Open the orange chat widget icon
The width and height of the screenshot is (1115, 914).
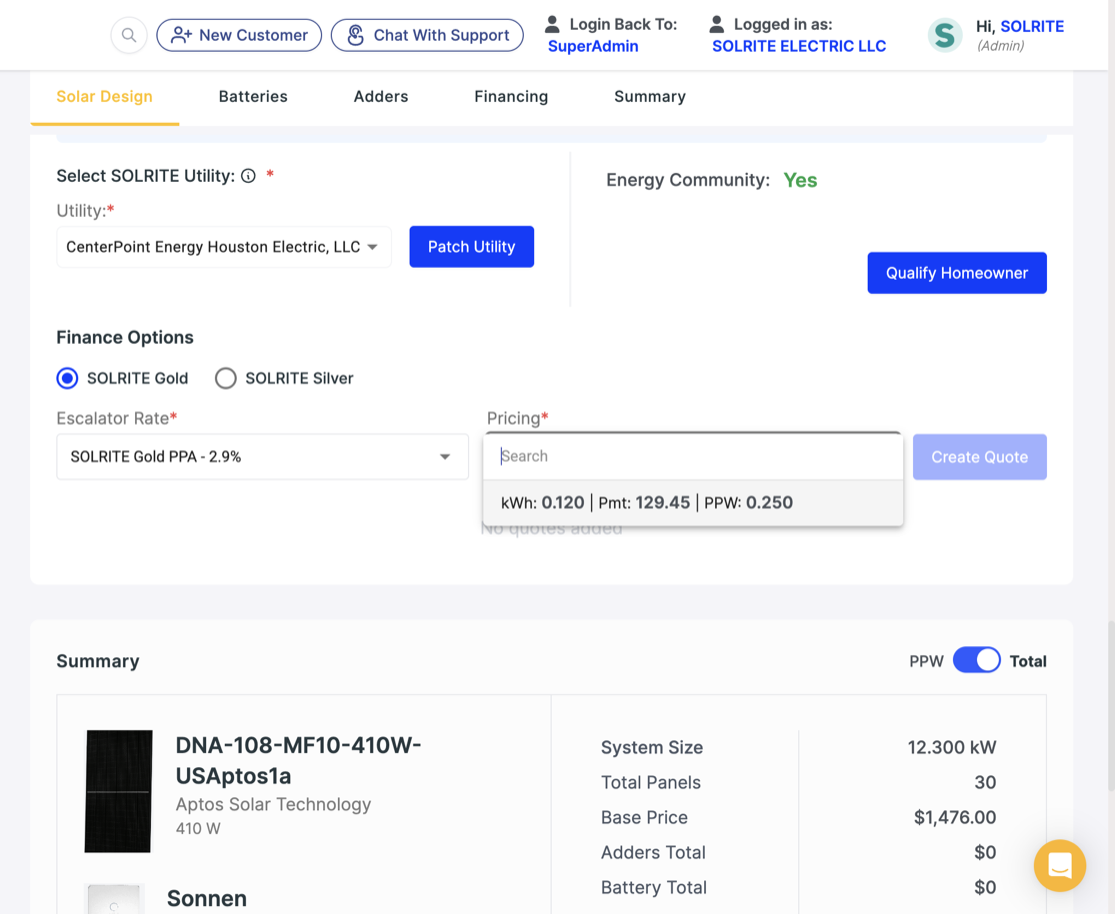coord(1060,866)
